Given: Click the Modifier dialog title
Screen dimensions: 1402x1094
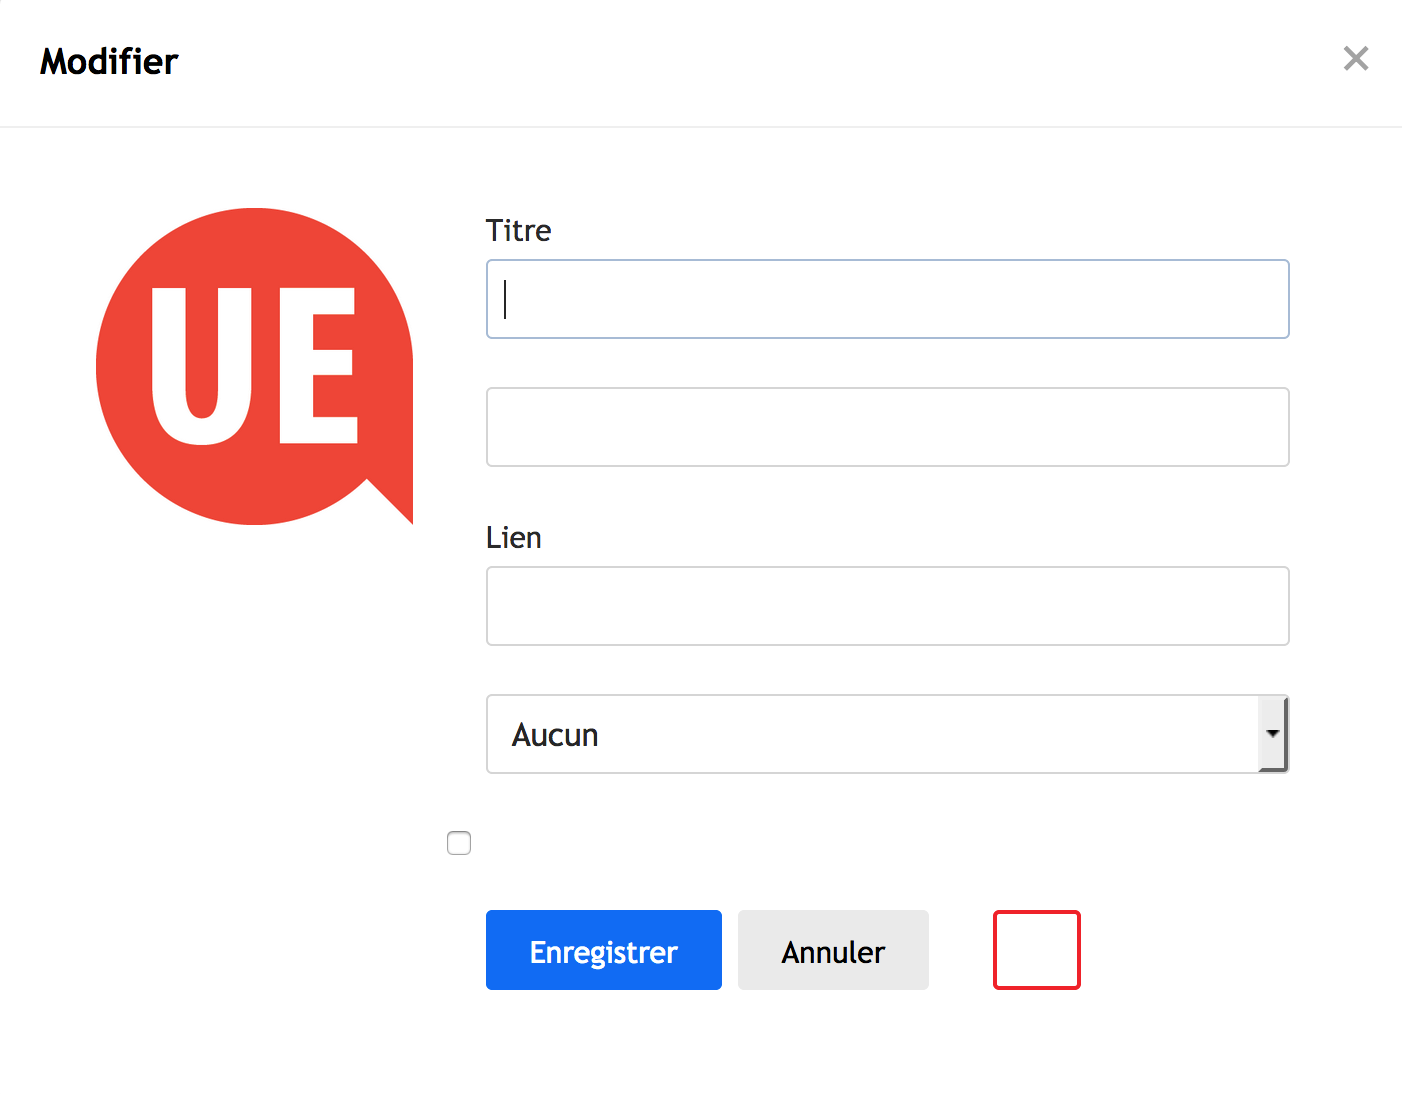Looking at the screenshot, I should tap(109, 62).
